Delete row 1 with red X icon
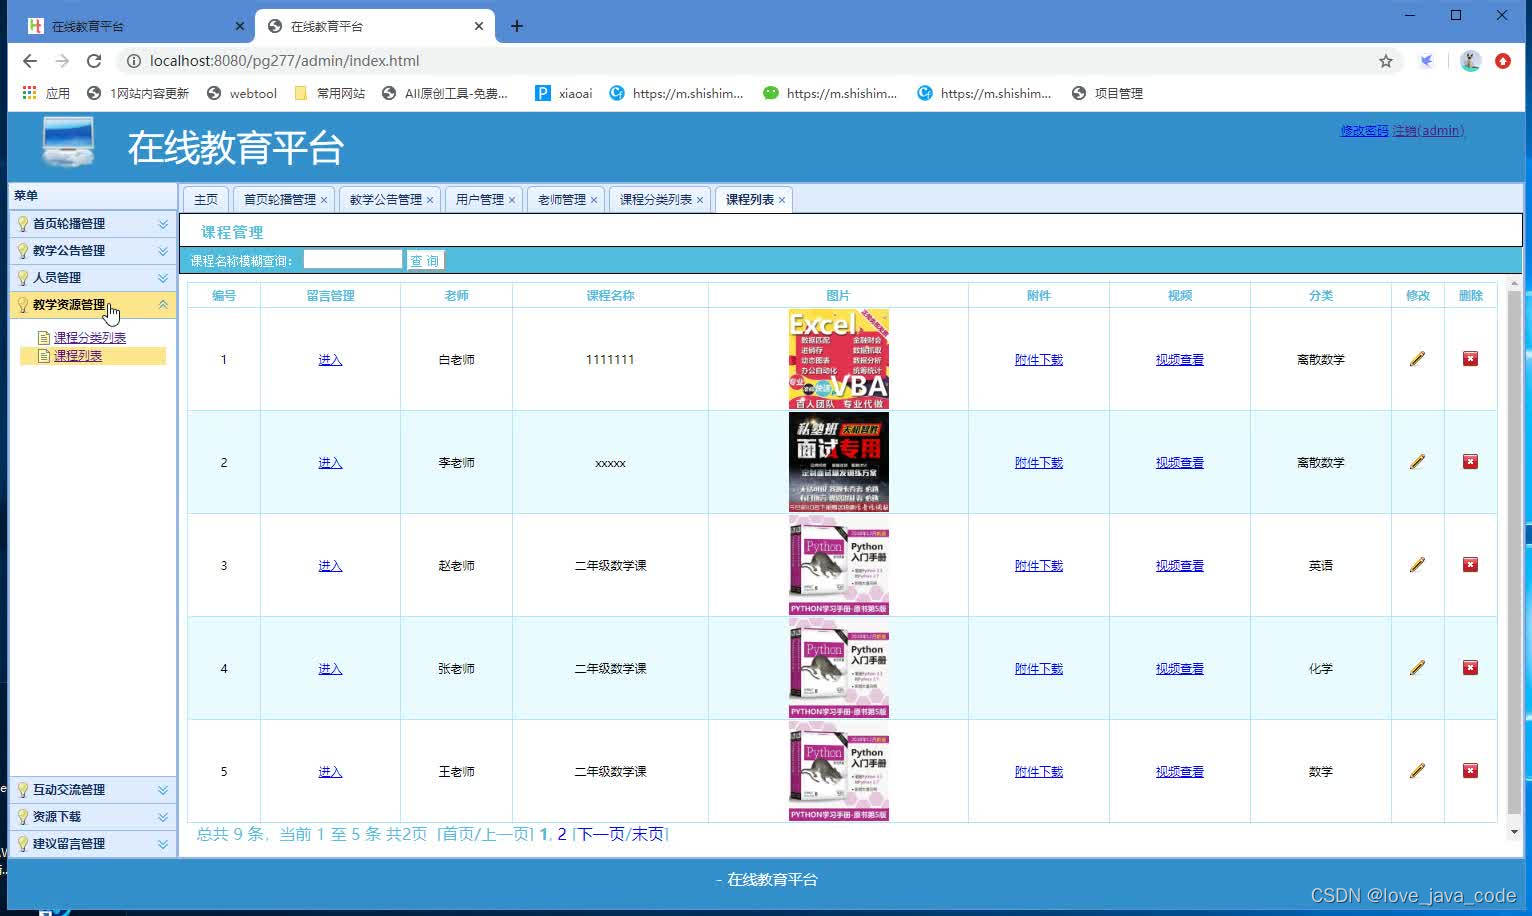Viewport: 1532px width, 916px height. pos(1470,358)
